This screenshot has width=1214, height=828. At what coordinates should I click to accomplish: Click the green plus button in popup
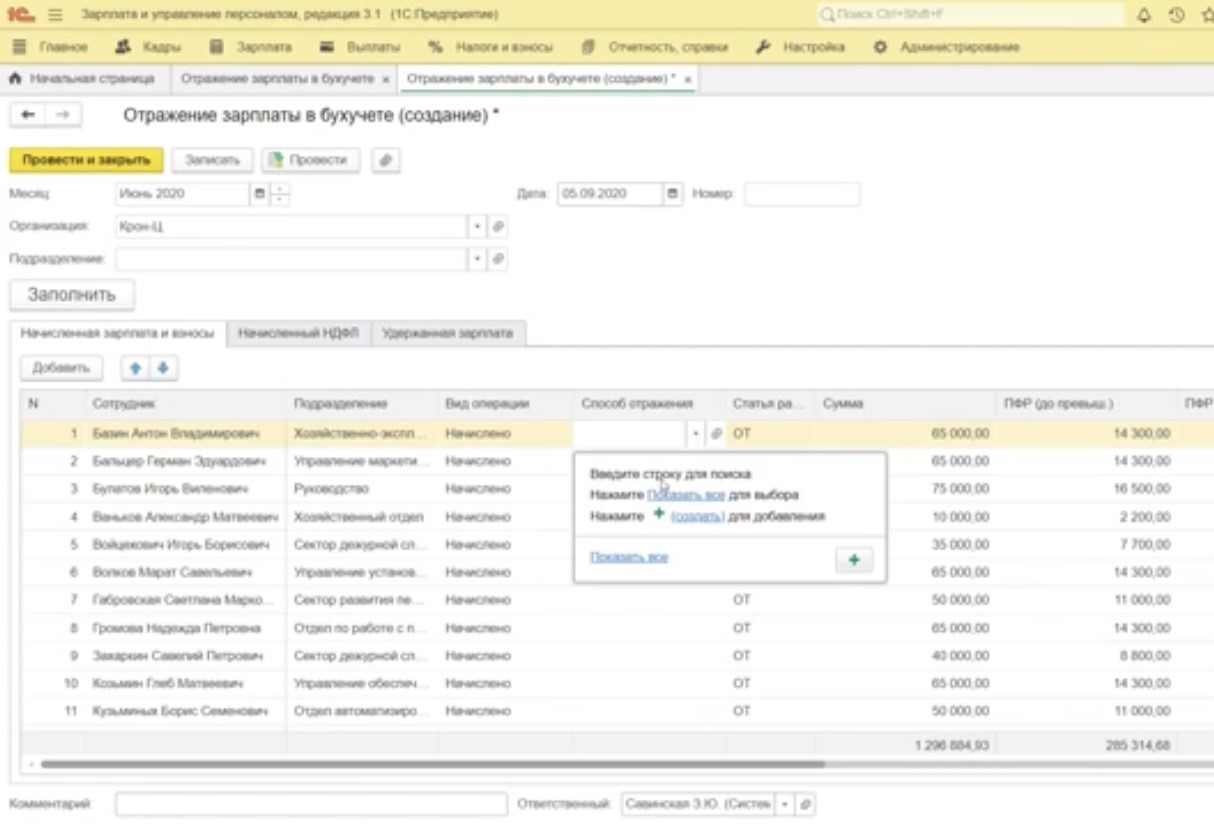click(853, 560)
